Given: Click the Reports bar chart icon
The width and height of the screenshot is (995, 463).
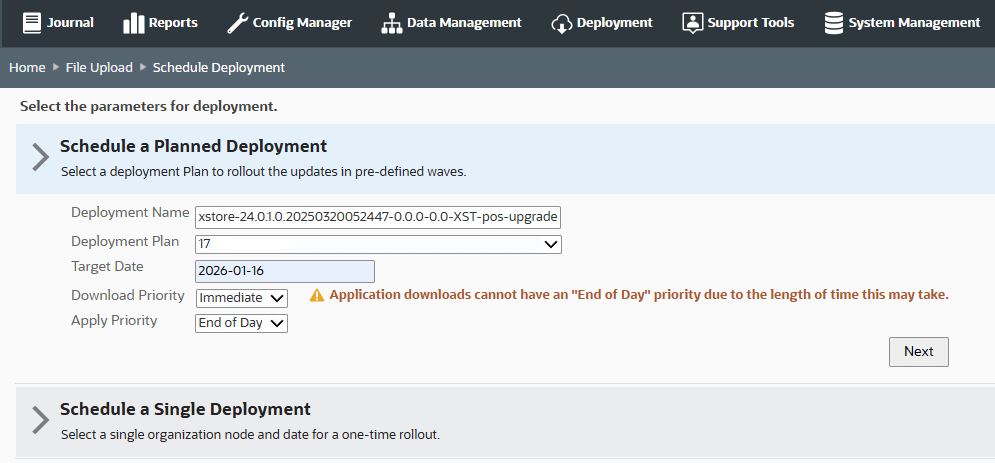Looking at the screenshot, I should click(x=134, y=23).
